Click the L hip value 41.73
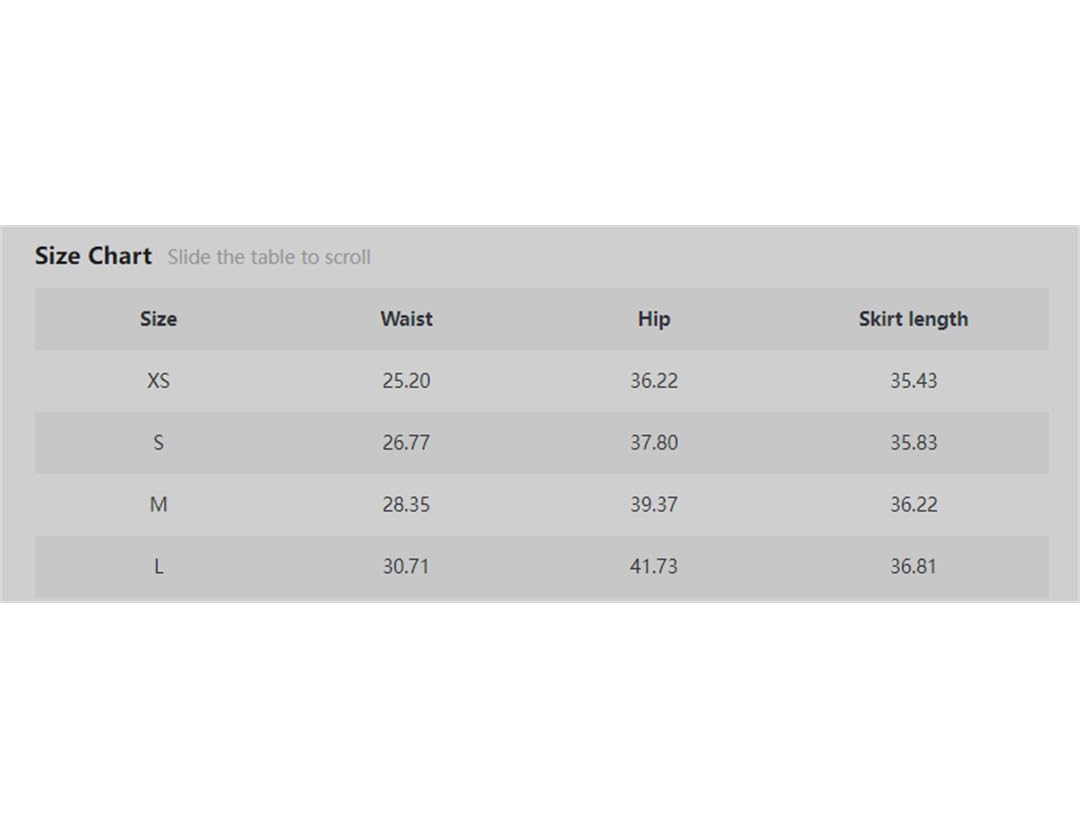Screen dimensions: 1080x828 654,566
